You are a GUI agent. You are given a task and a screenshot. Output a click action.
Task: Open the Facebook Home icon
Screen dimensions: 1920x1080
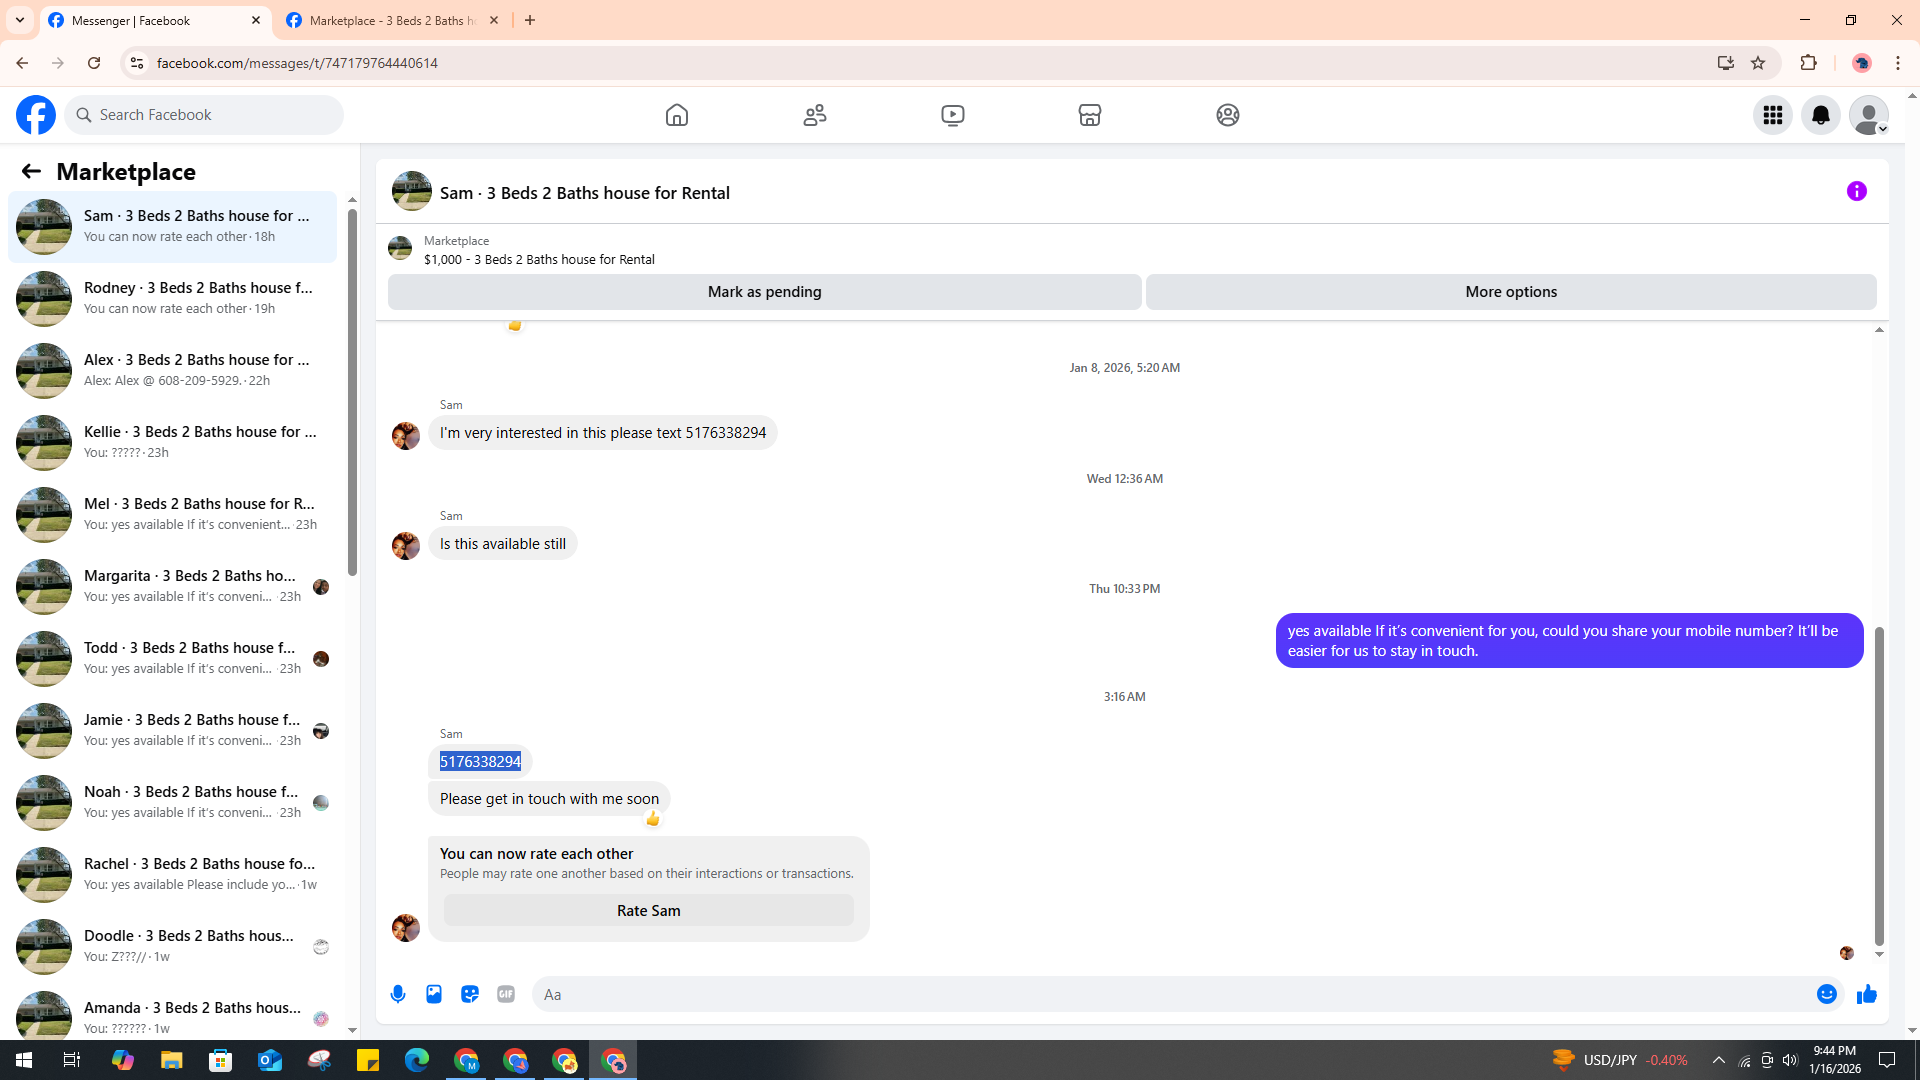click(677, 115)
